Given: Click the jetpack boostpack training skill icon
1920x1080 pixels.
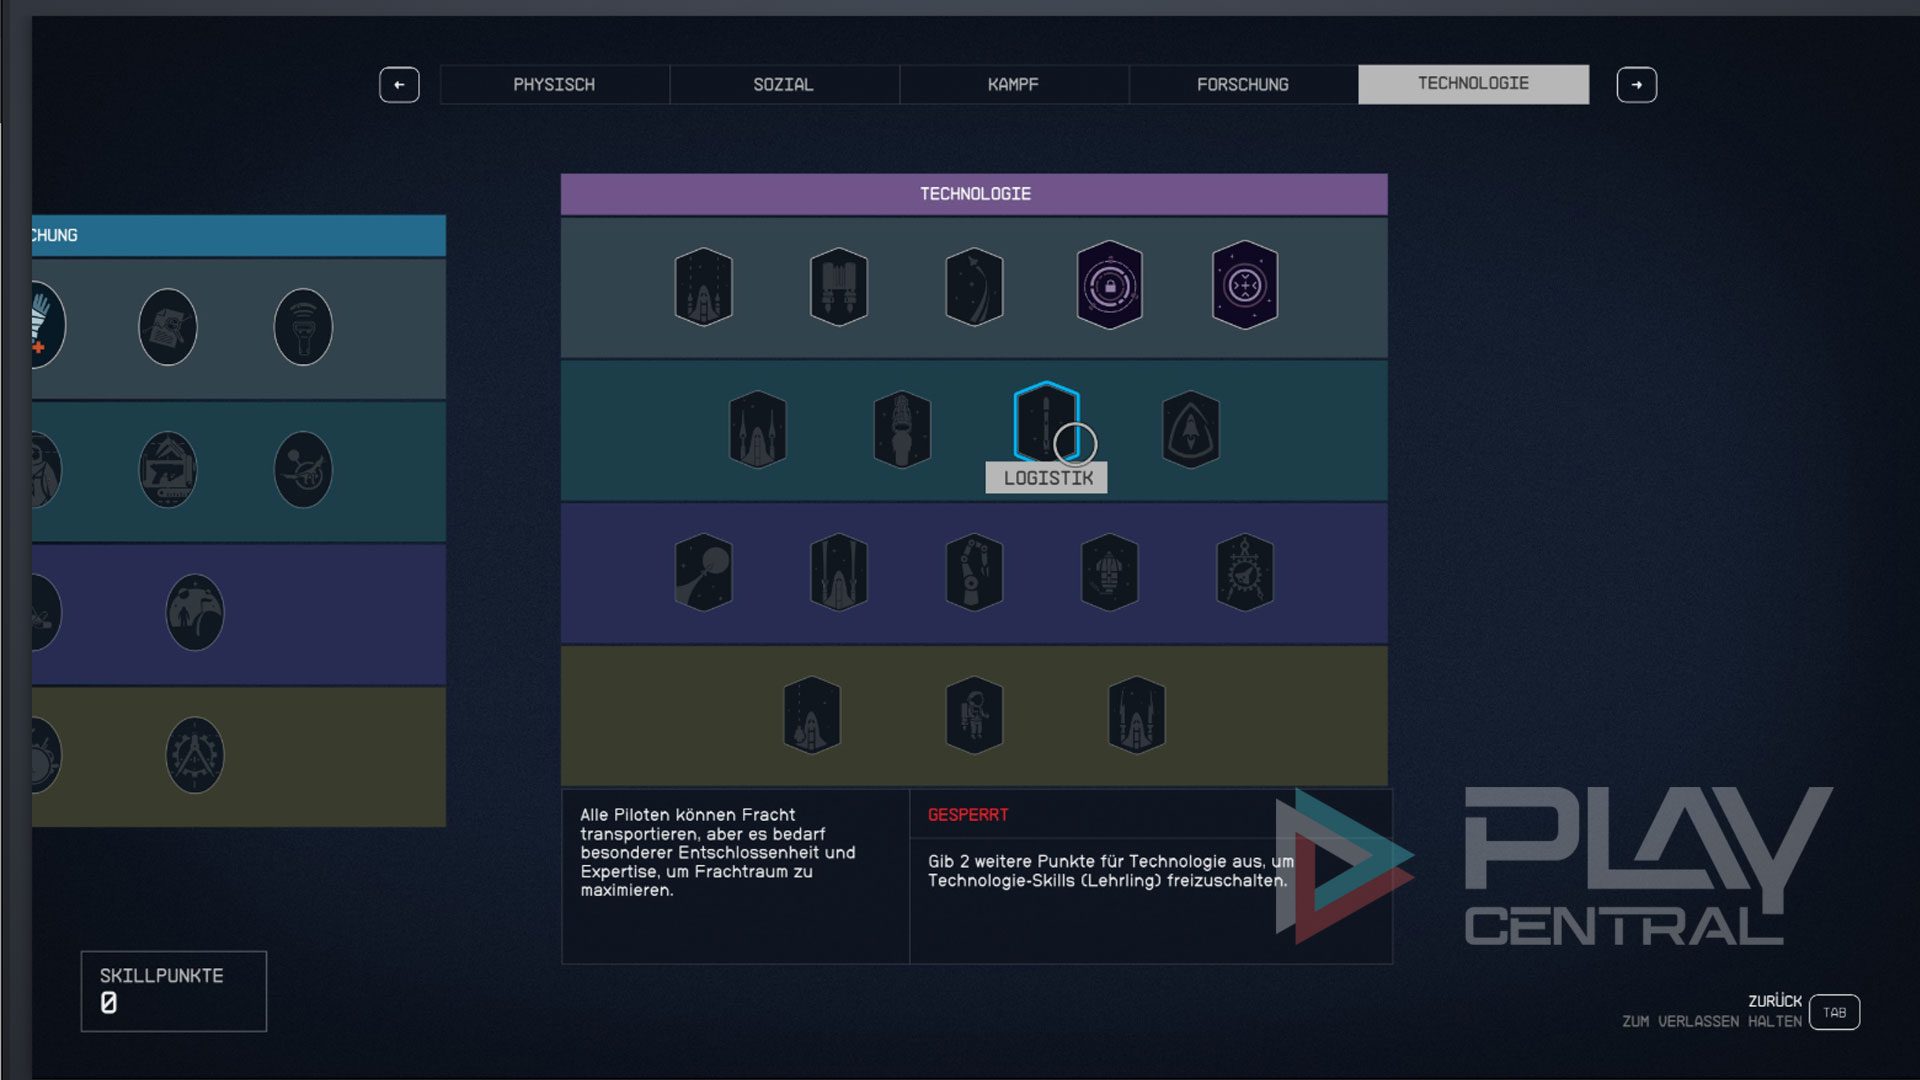Looking at the screenshot, I should click(838, 286).
